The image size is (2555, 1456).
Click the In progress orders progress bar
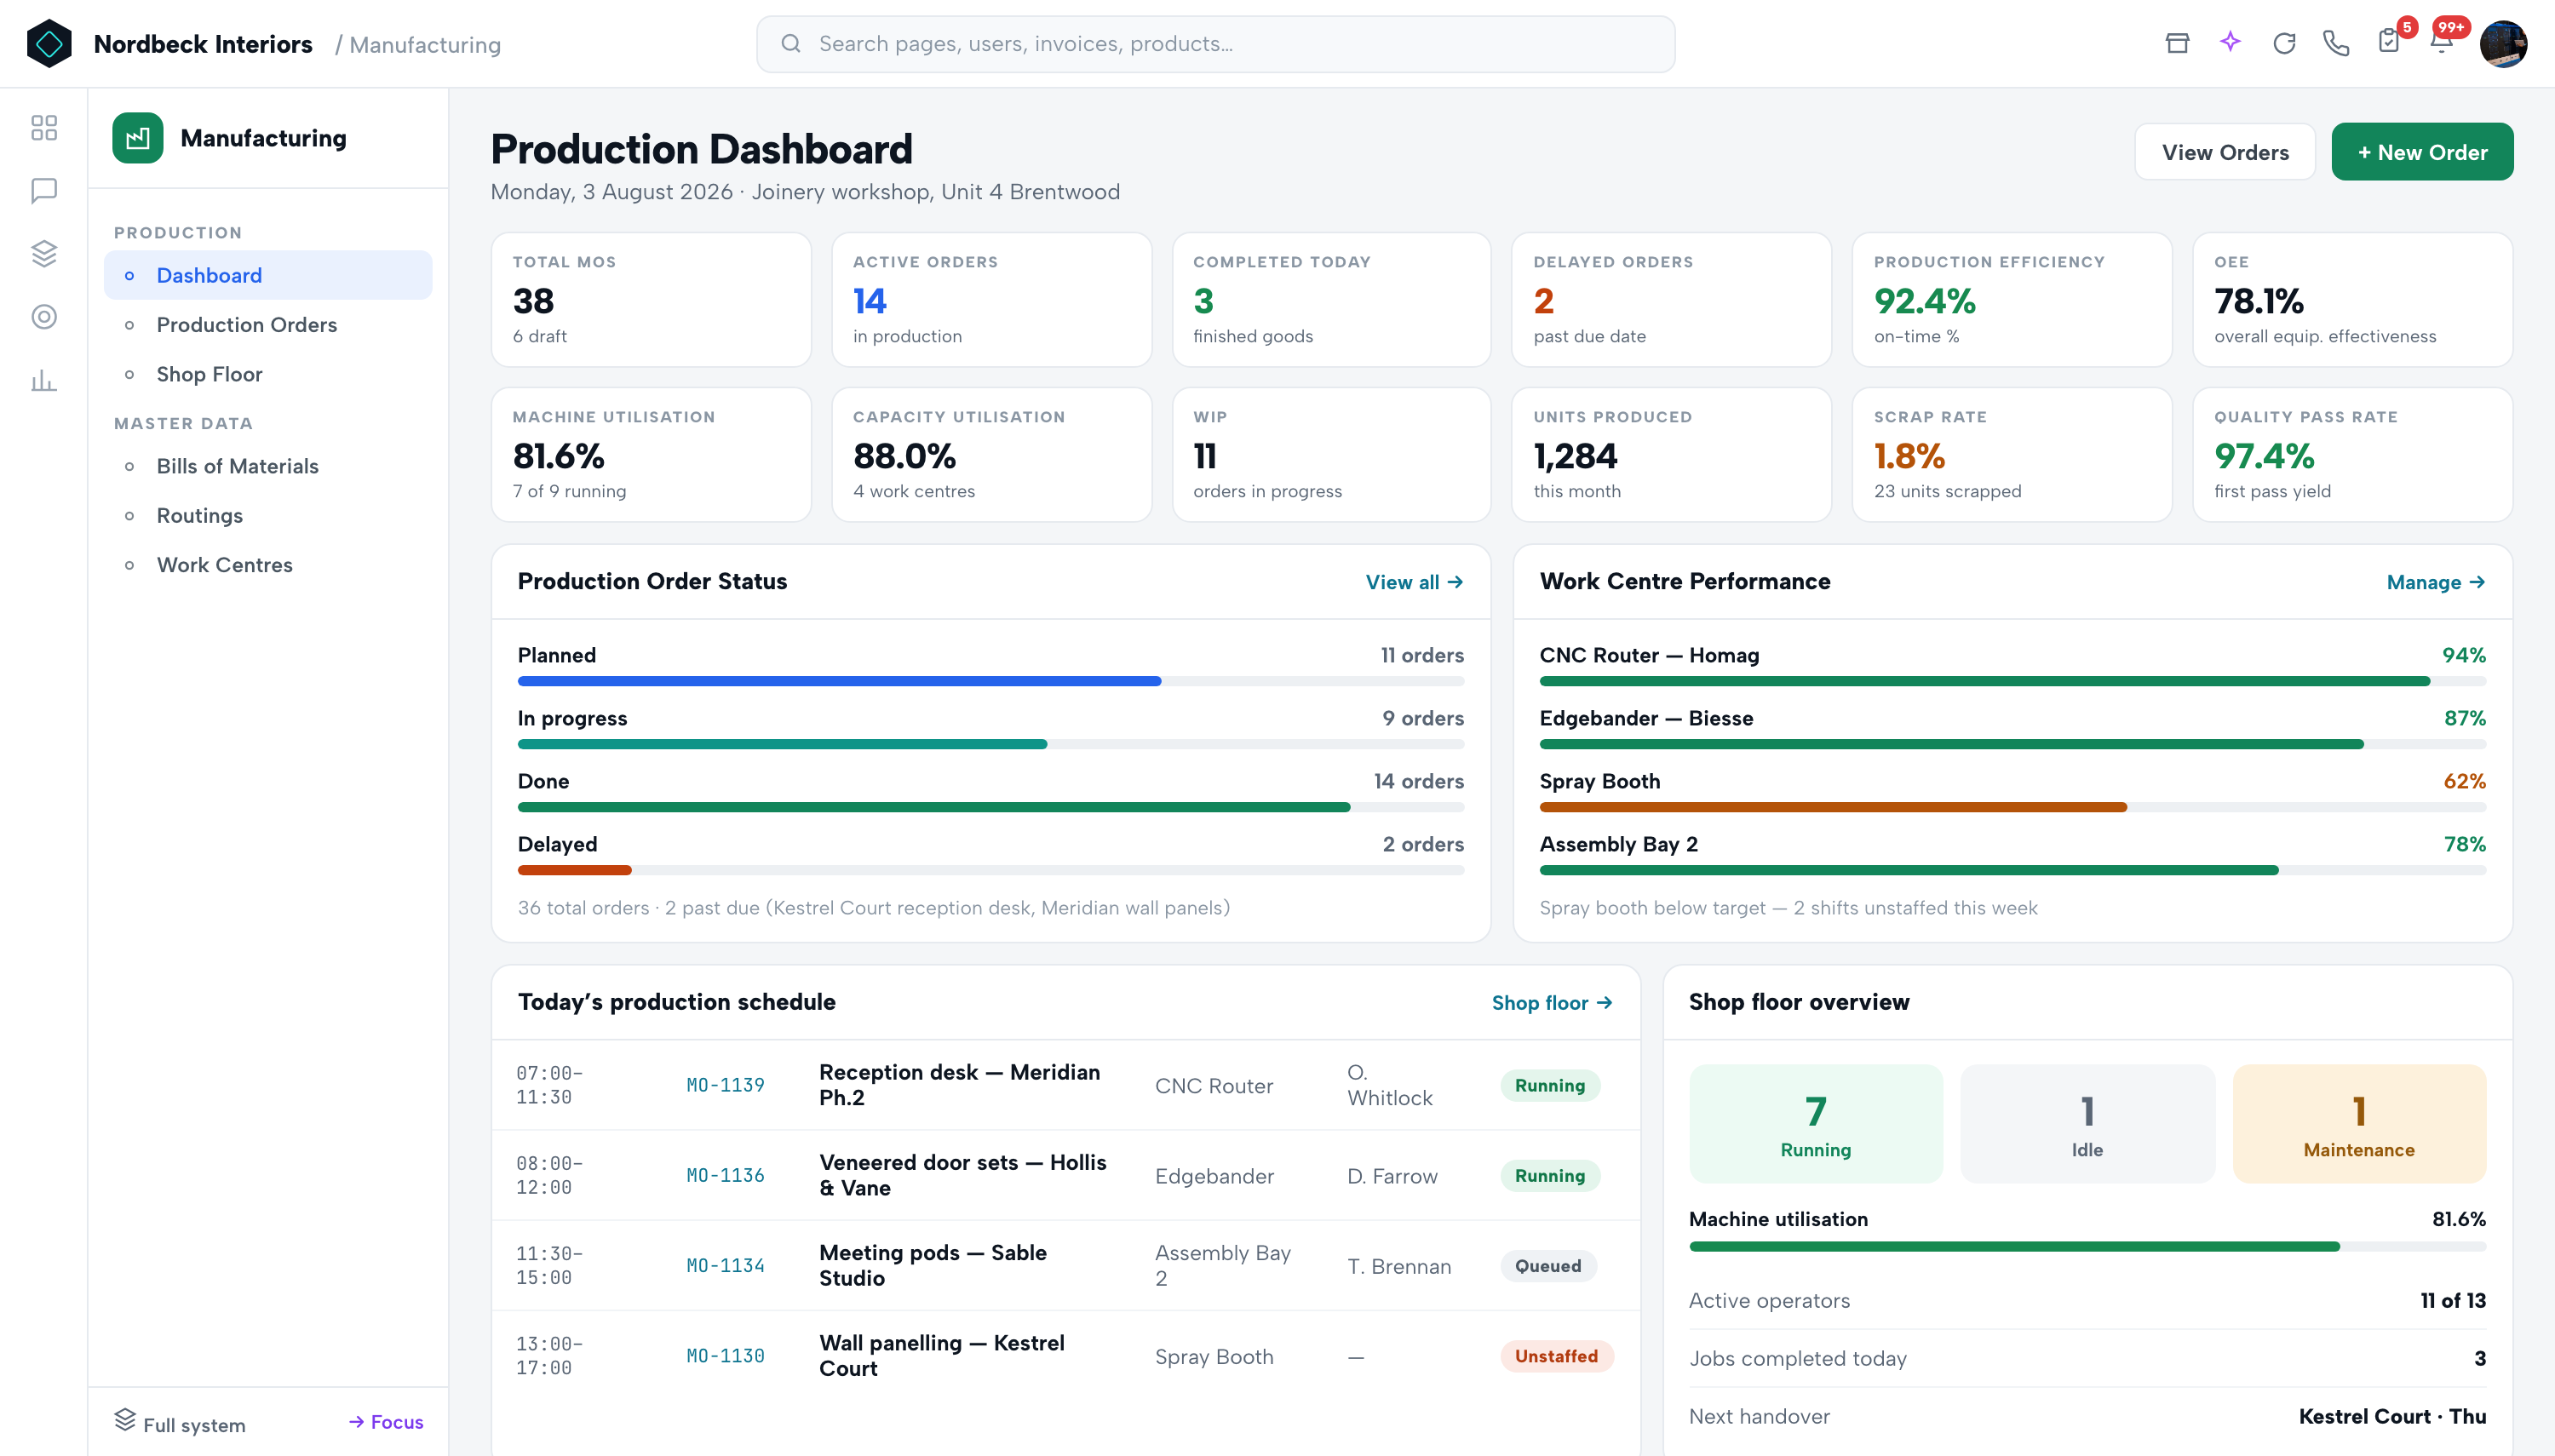(x=991, y=744)
